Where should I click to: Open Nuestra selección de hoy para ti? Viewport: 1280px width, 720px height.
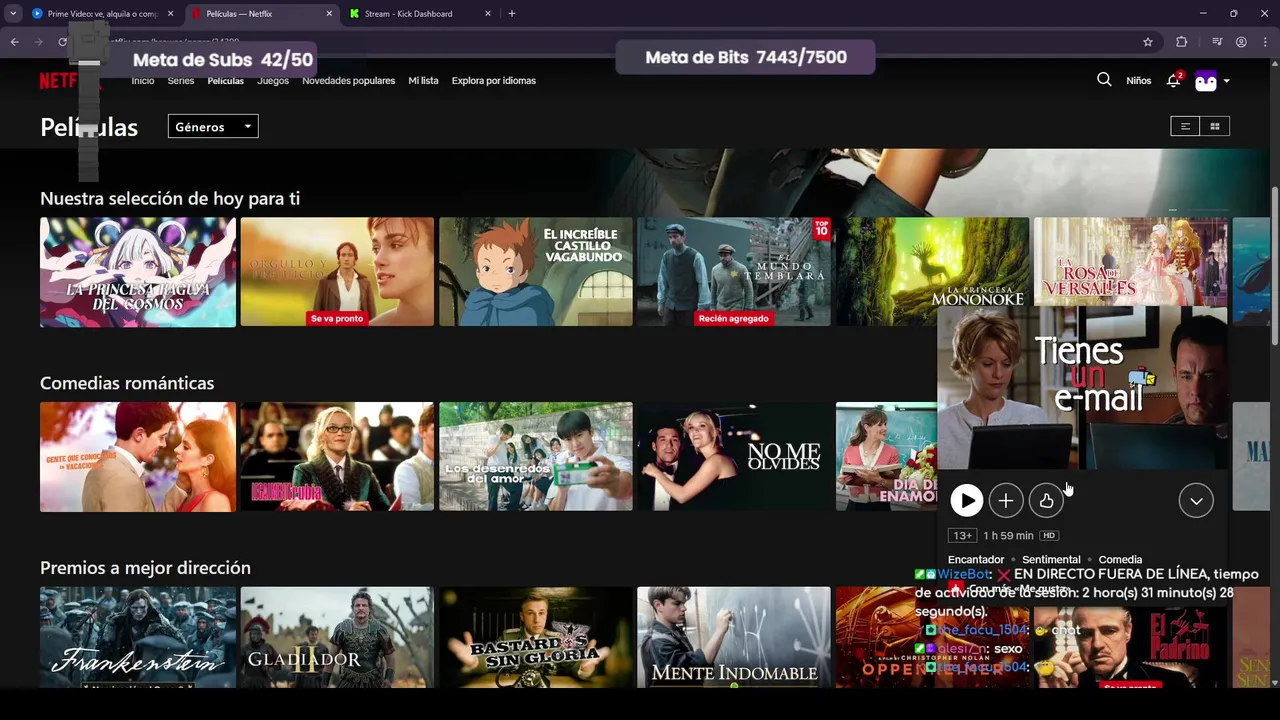170,199
